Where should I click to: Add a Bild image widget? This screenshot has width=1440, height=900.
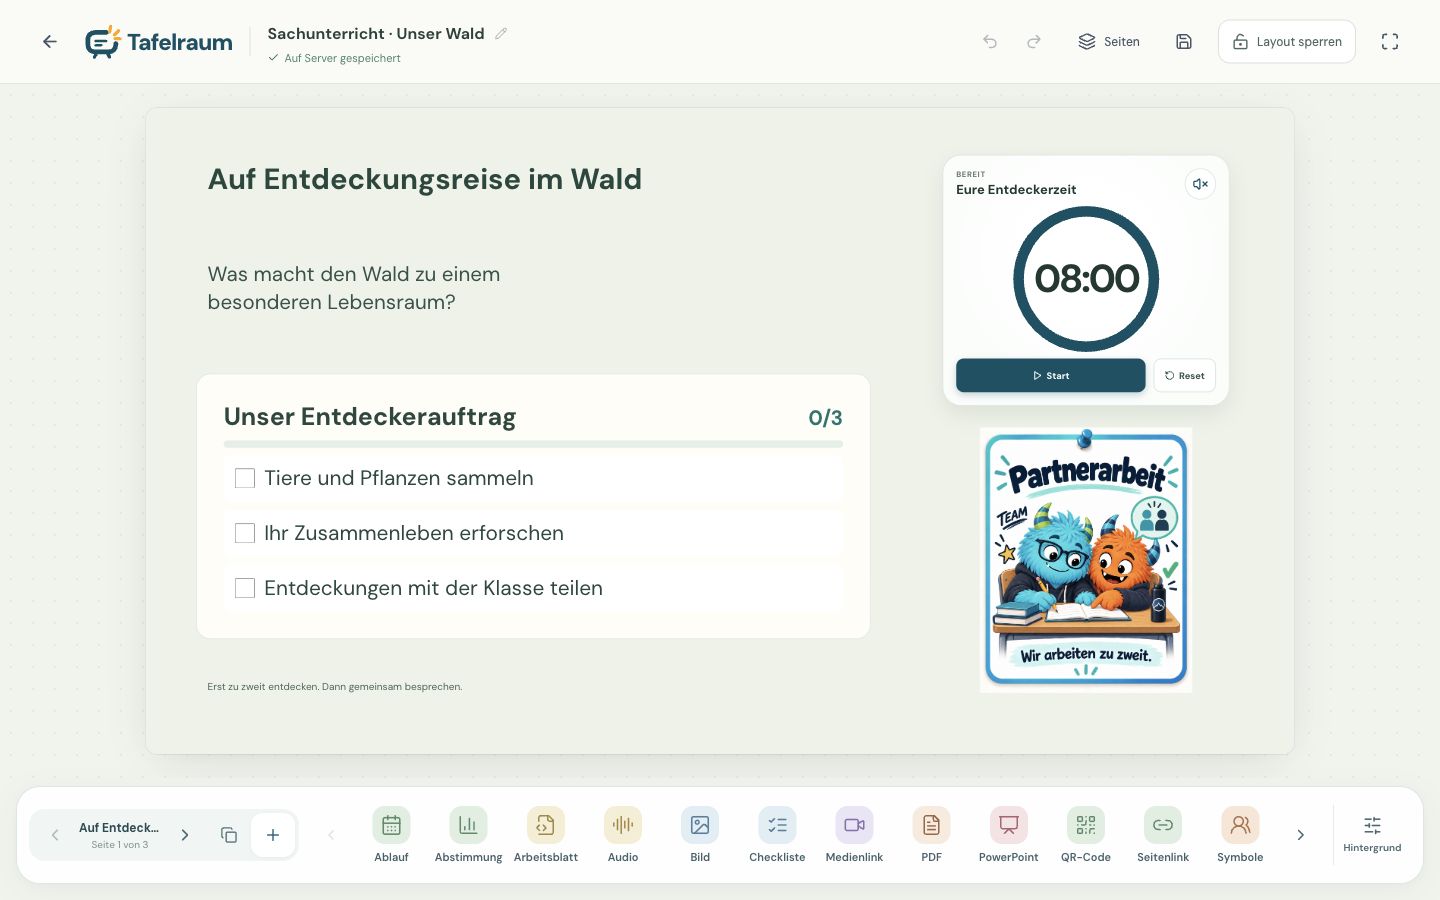[x=700, y=835]
